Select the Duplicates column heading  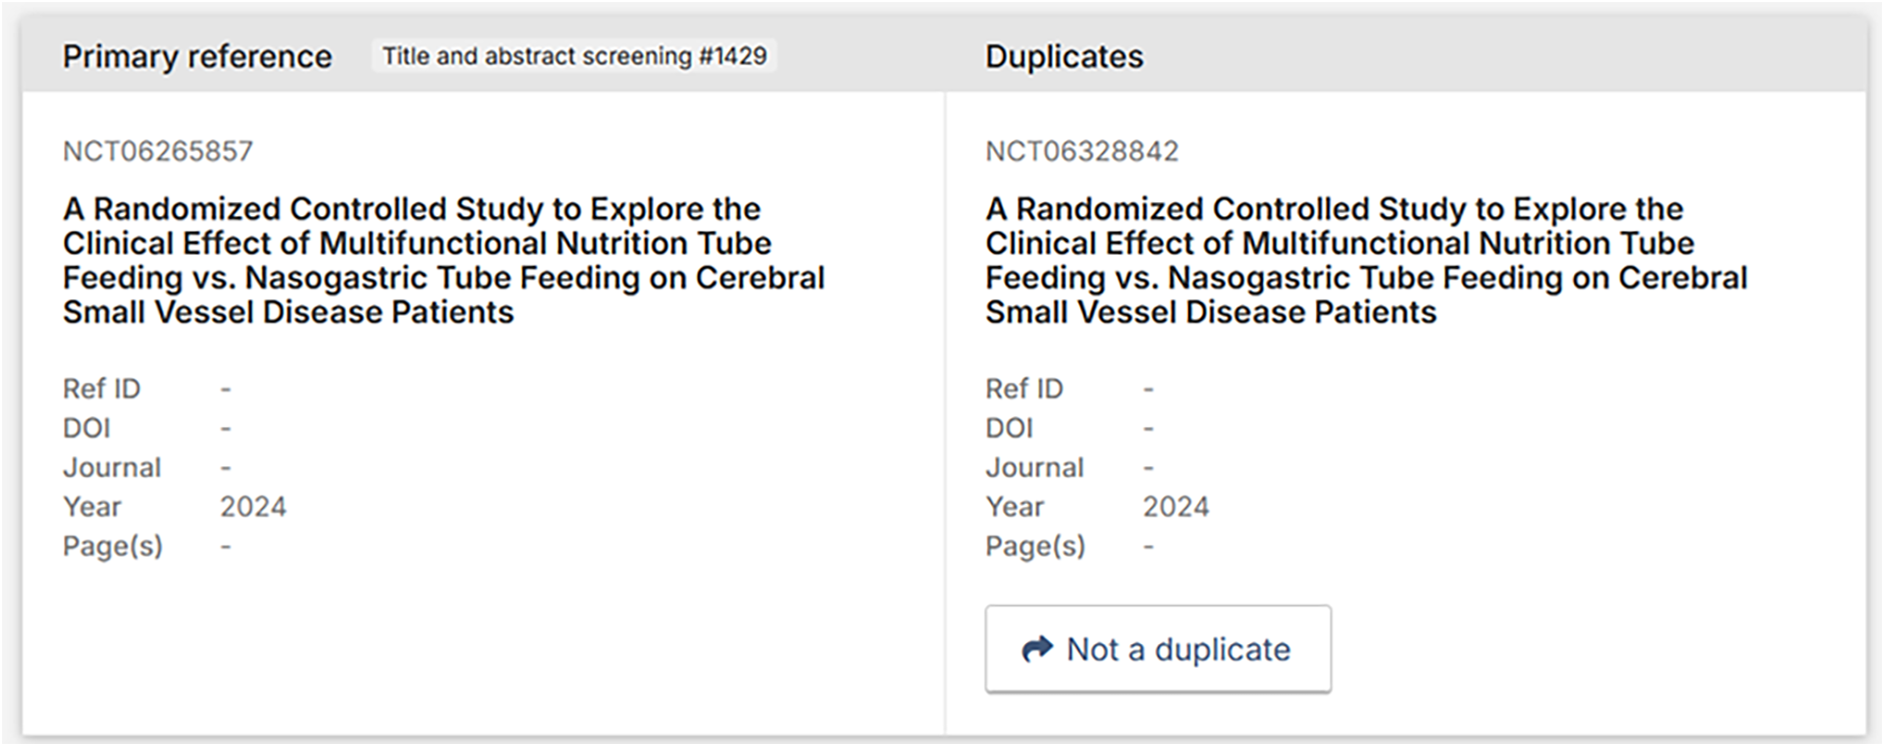coord(1063,57)
